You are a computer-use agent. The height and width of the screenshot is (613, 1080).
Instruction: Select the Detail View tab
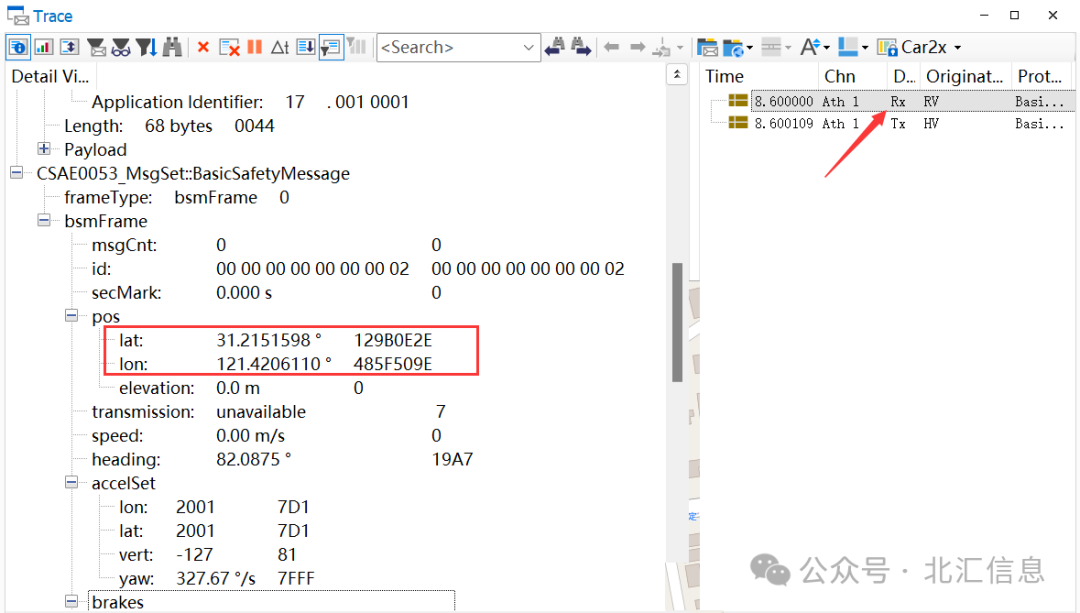[50, 76]
